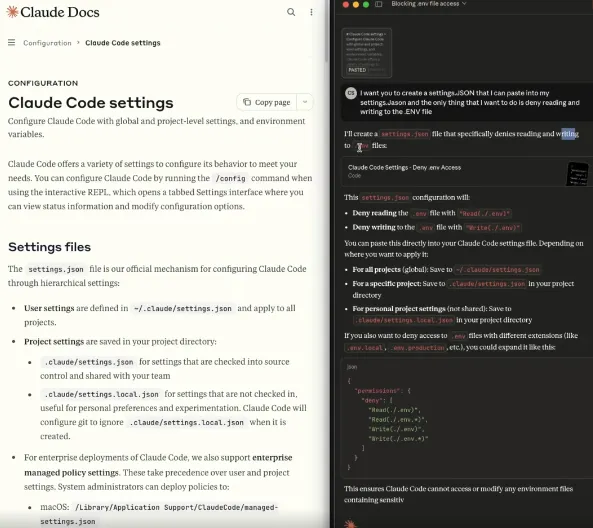Click the CONFIGURATION section label
This screenshot has height=528, width=593.
tap(43, 83)
